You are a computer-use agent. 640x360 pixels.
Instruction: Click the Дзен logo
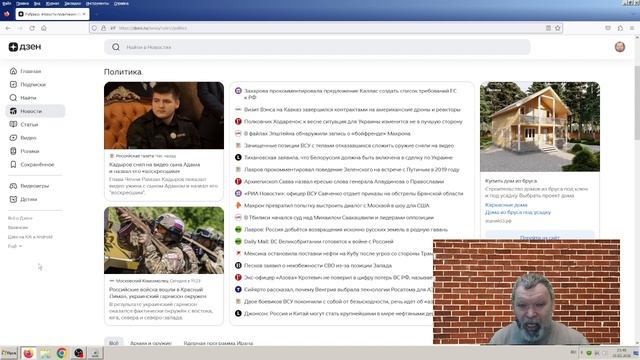(x=25, y=47)
